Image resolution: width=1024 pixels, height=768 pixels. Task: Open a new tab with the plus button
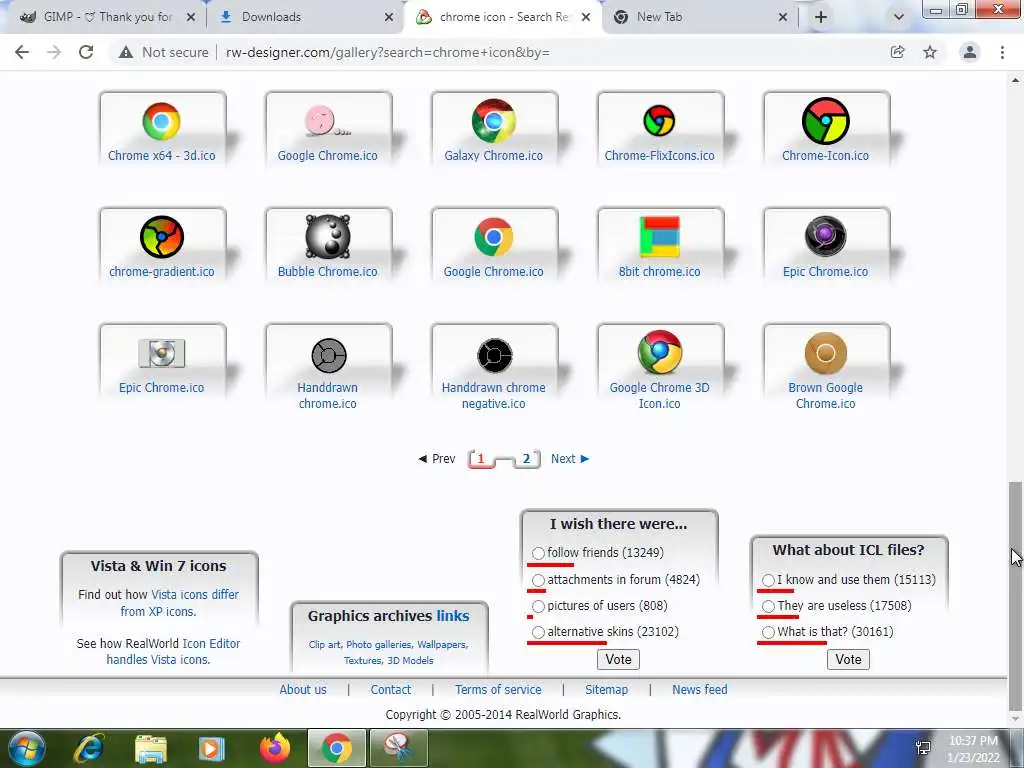[821, 17]
